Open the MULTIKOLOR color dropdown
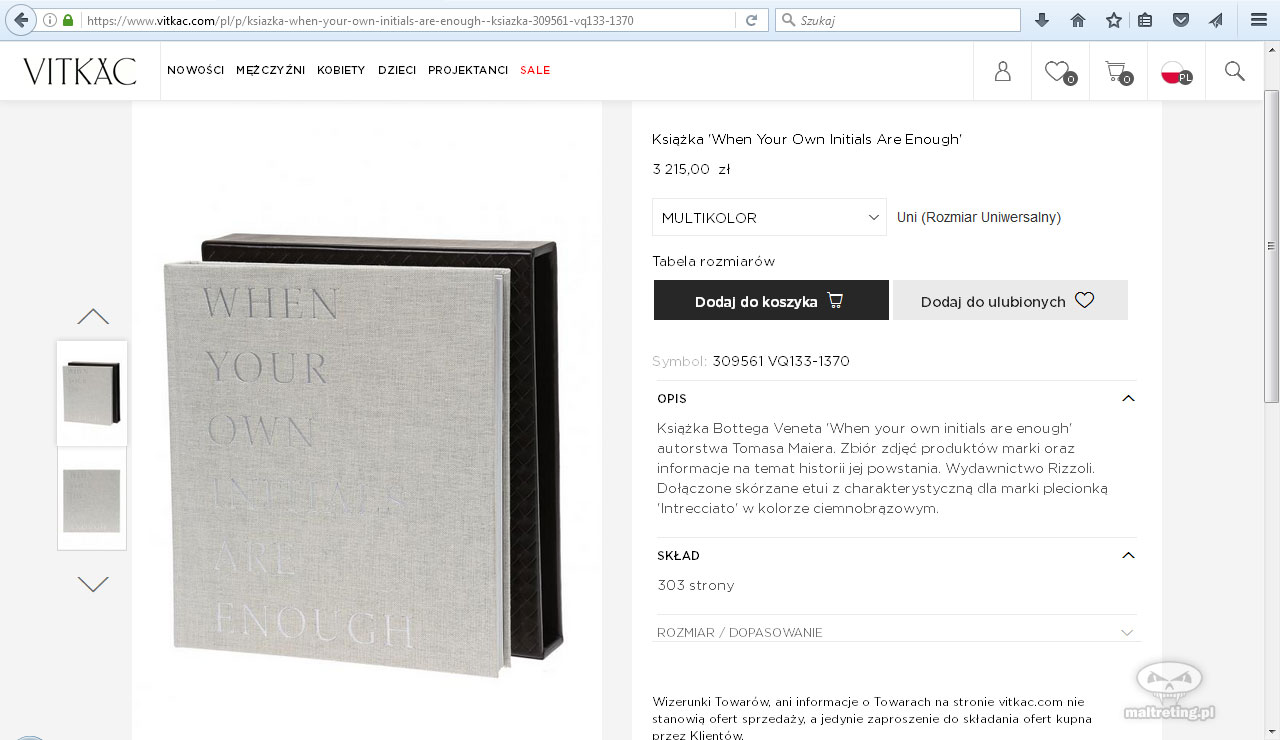The height and width of the screenshot is (740, 1280). click(x=769, y=217)
